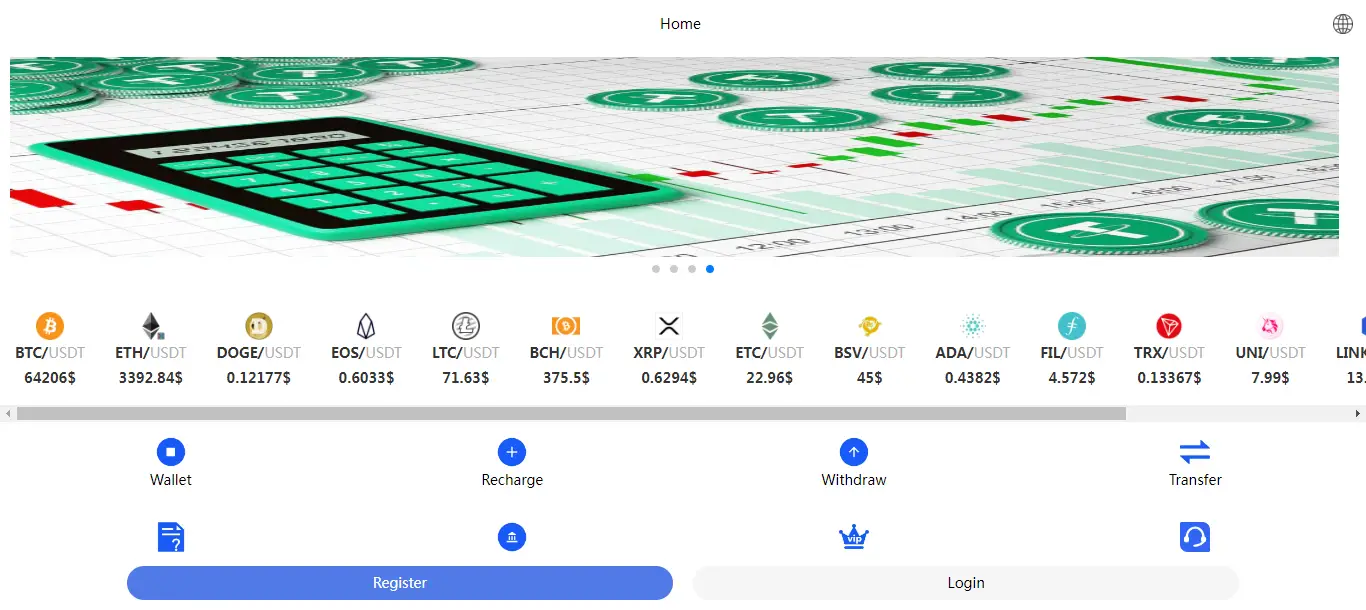The image size is (1366, 610).
Task: Open the bank building icon
Action: 512,537
